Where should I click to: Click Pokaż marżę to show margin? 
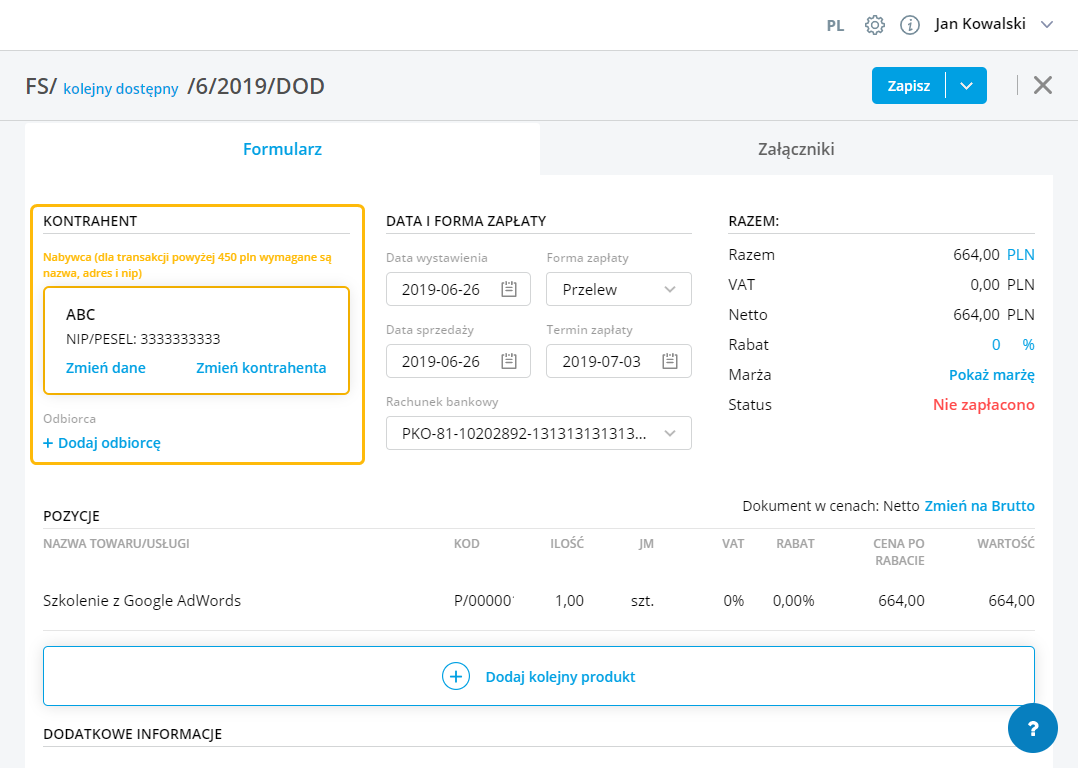click(x=991, y=375)
